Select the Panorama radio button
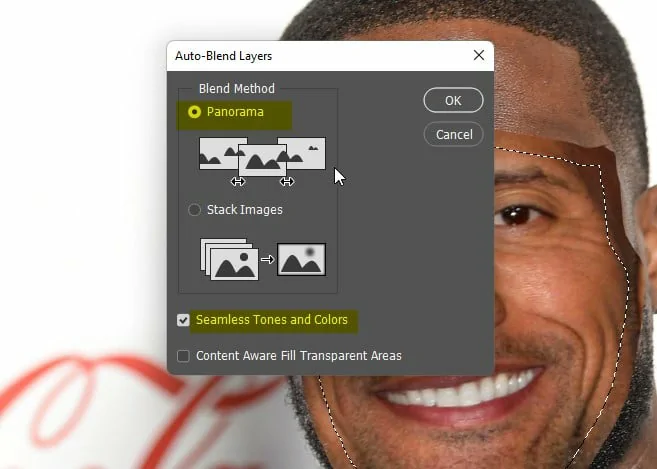The height and width of the screenshot is (469, 657). coord(194,112)
